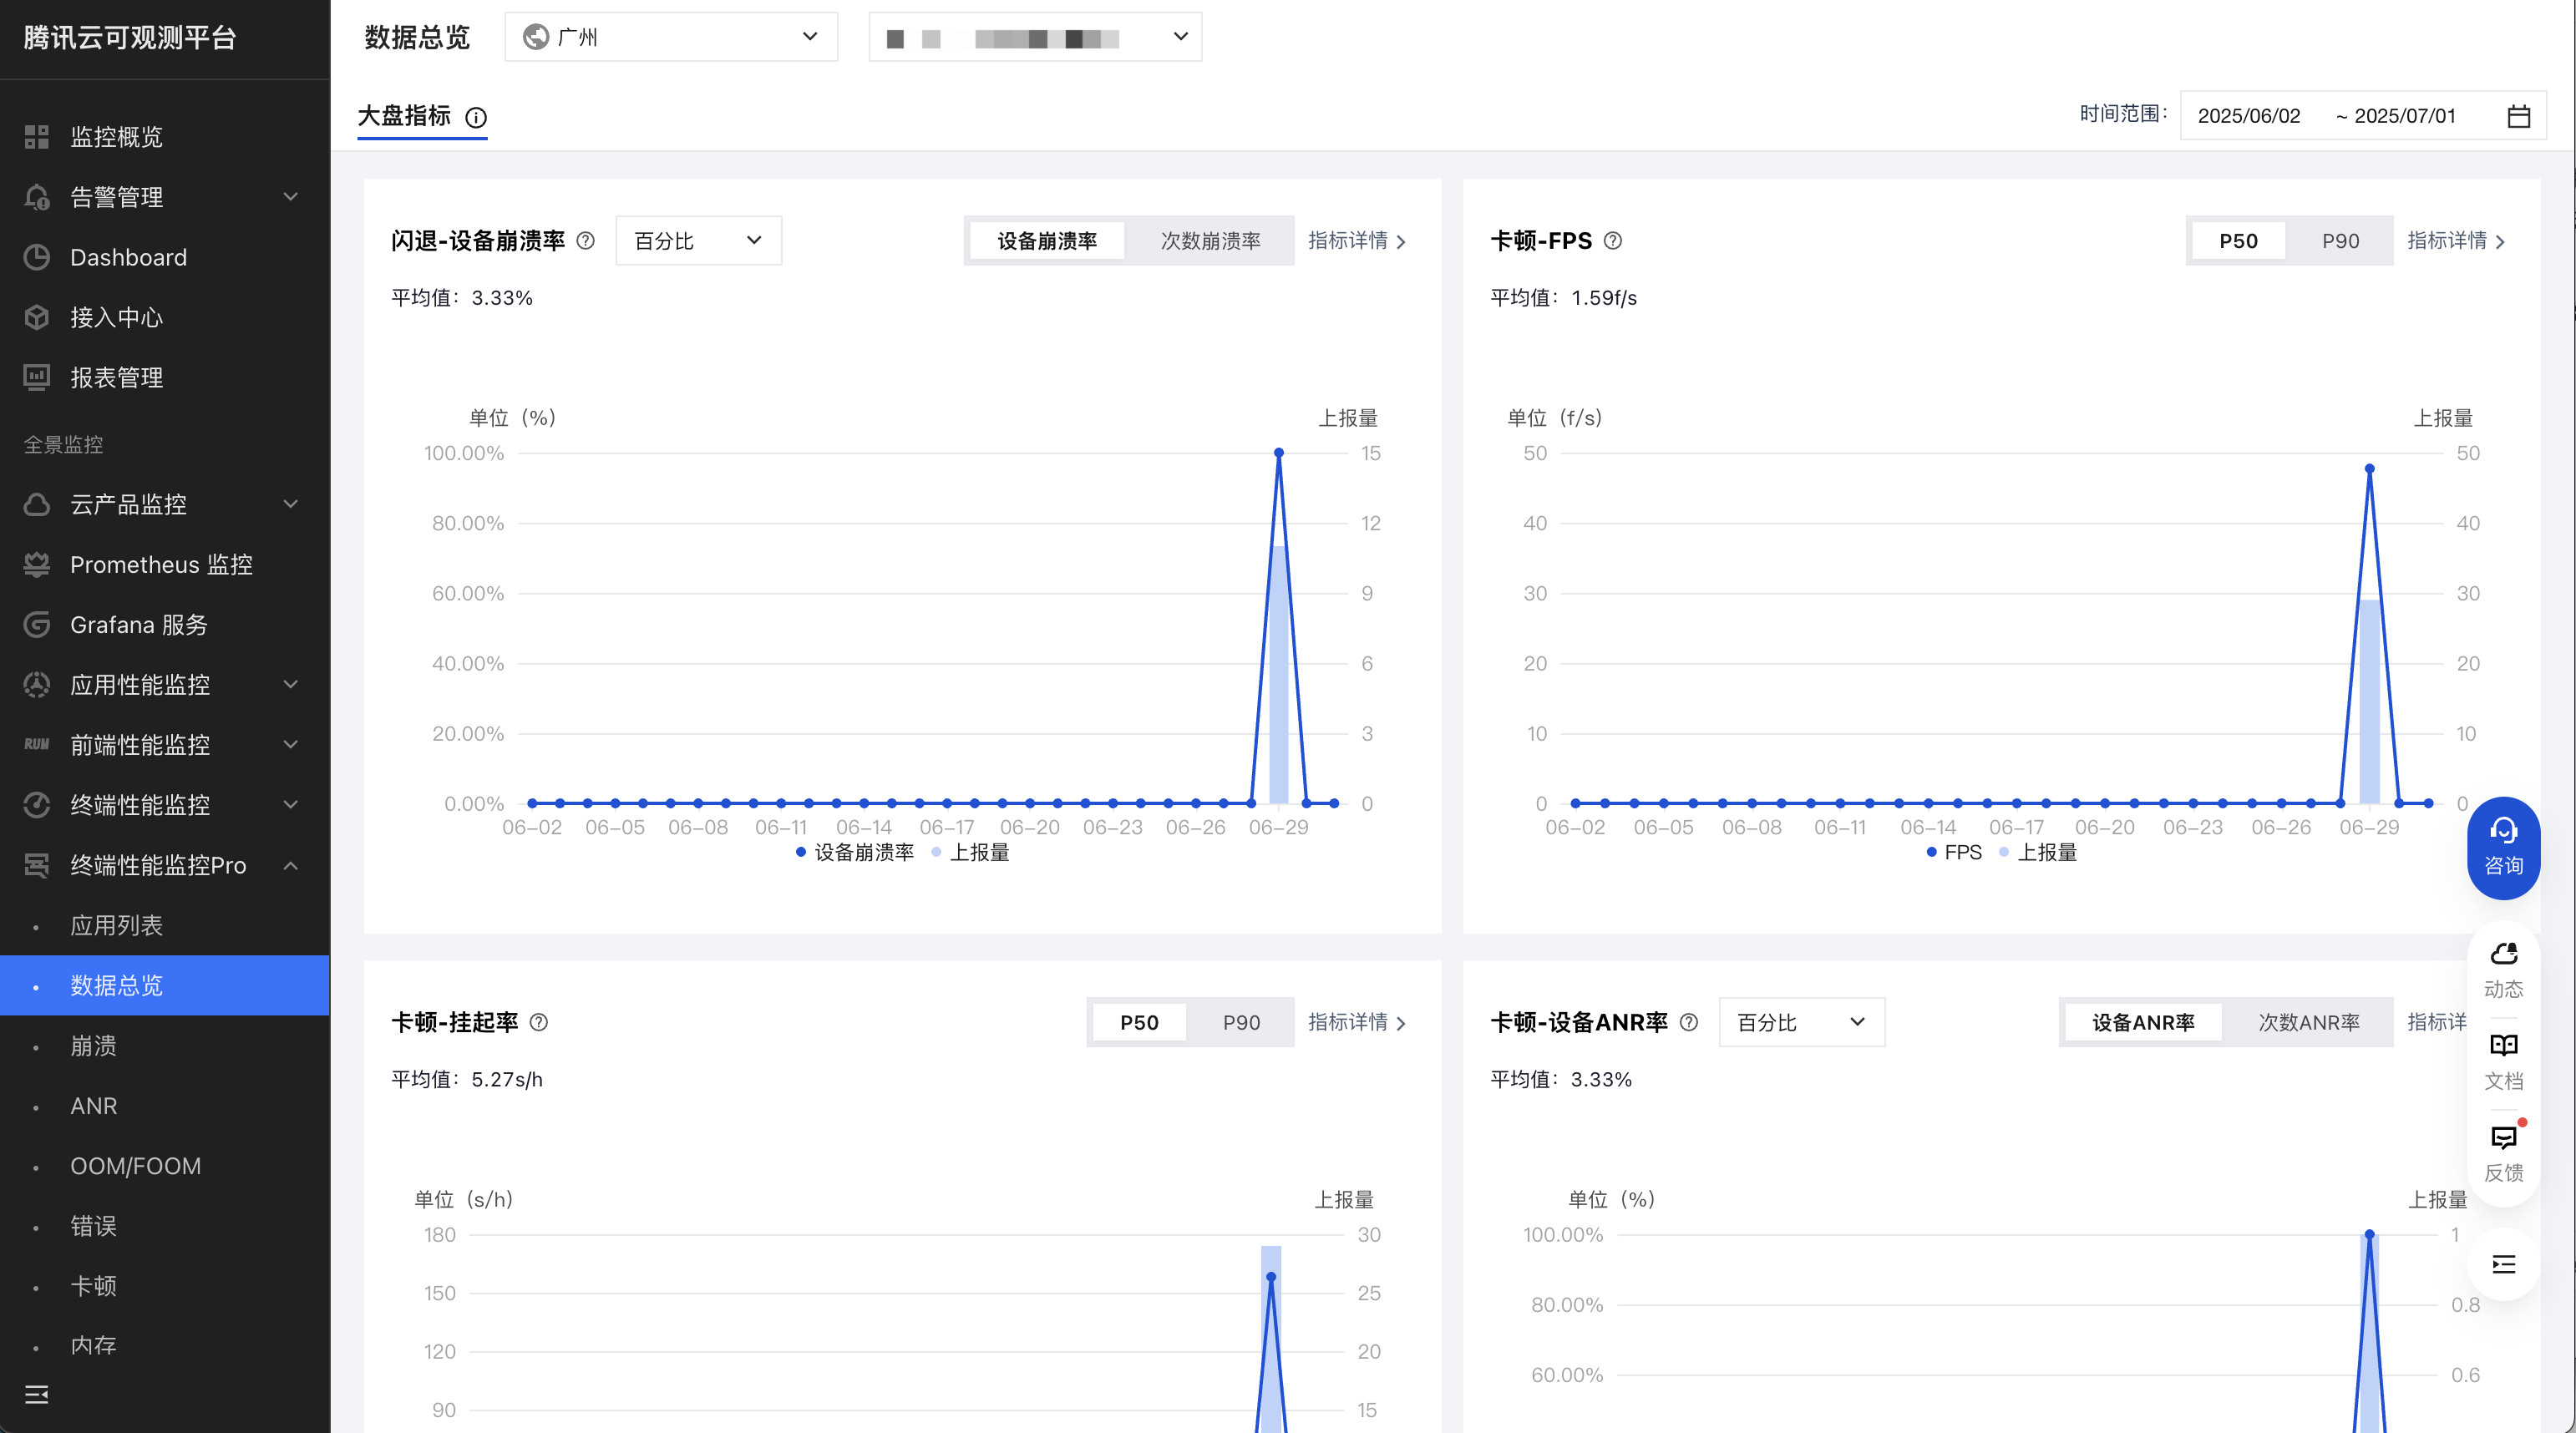Image resolution: width=2576 pixels, height=1433 pixels.
Task: Switch ANR chart to 次数ANR率
Action: click(x=2308, y=1022)
